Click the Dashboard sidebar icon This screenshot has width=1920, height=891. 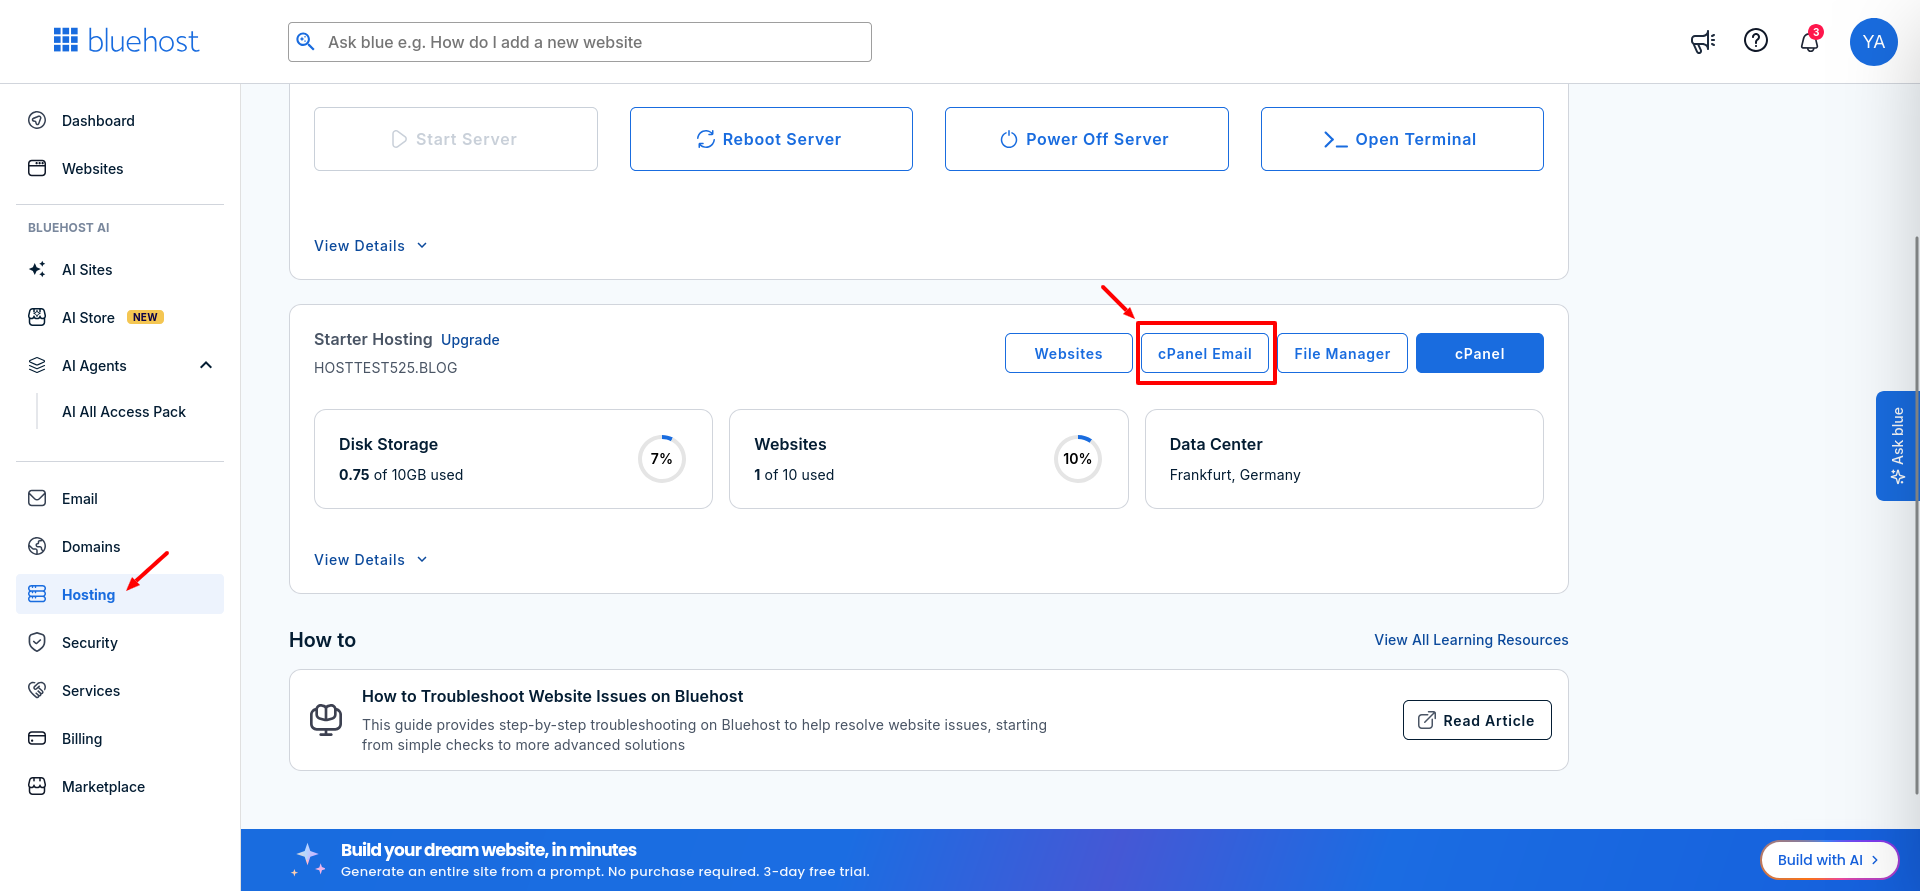coord(37,120)
